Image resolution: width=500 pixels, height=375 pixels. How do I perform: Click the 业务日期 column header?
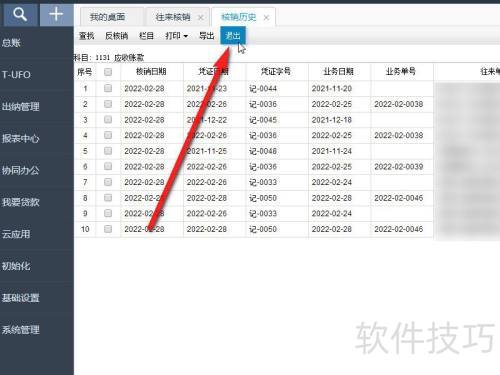339,72
